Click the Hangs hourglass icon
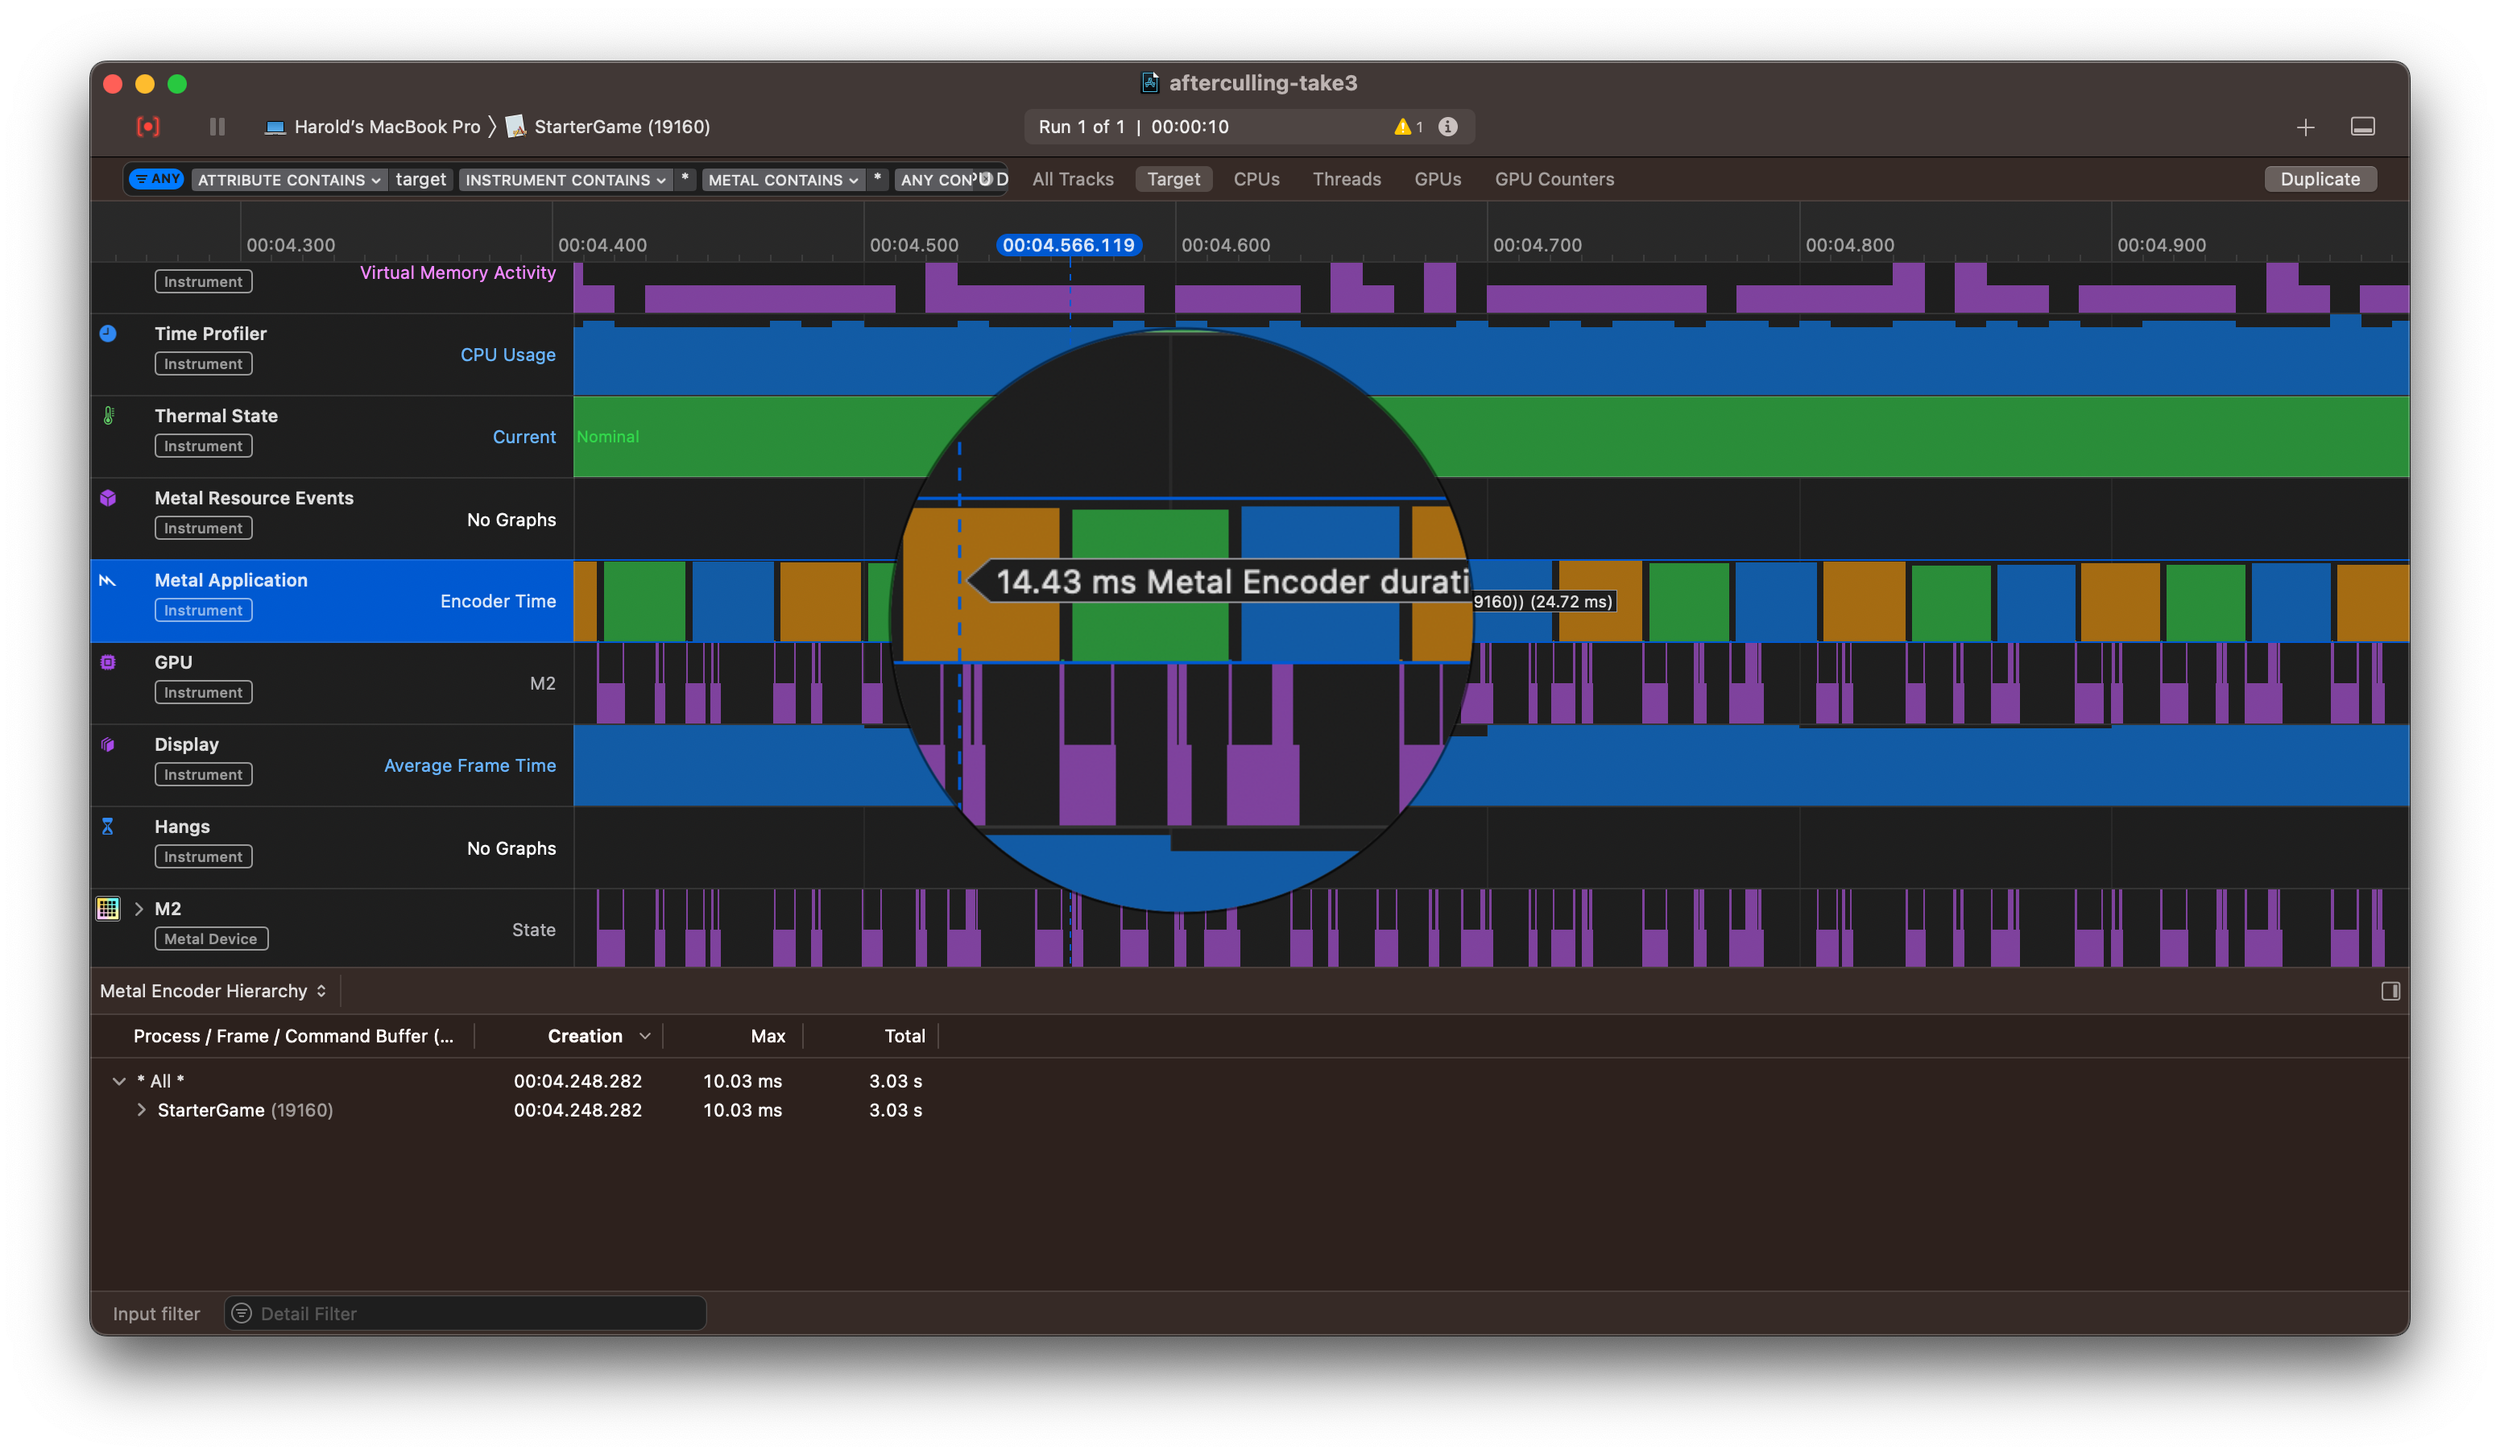This screenshot has height=1455, width=2500. point(108,827)
